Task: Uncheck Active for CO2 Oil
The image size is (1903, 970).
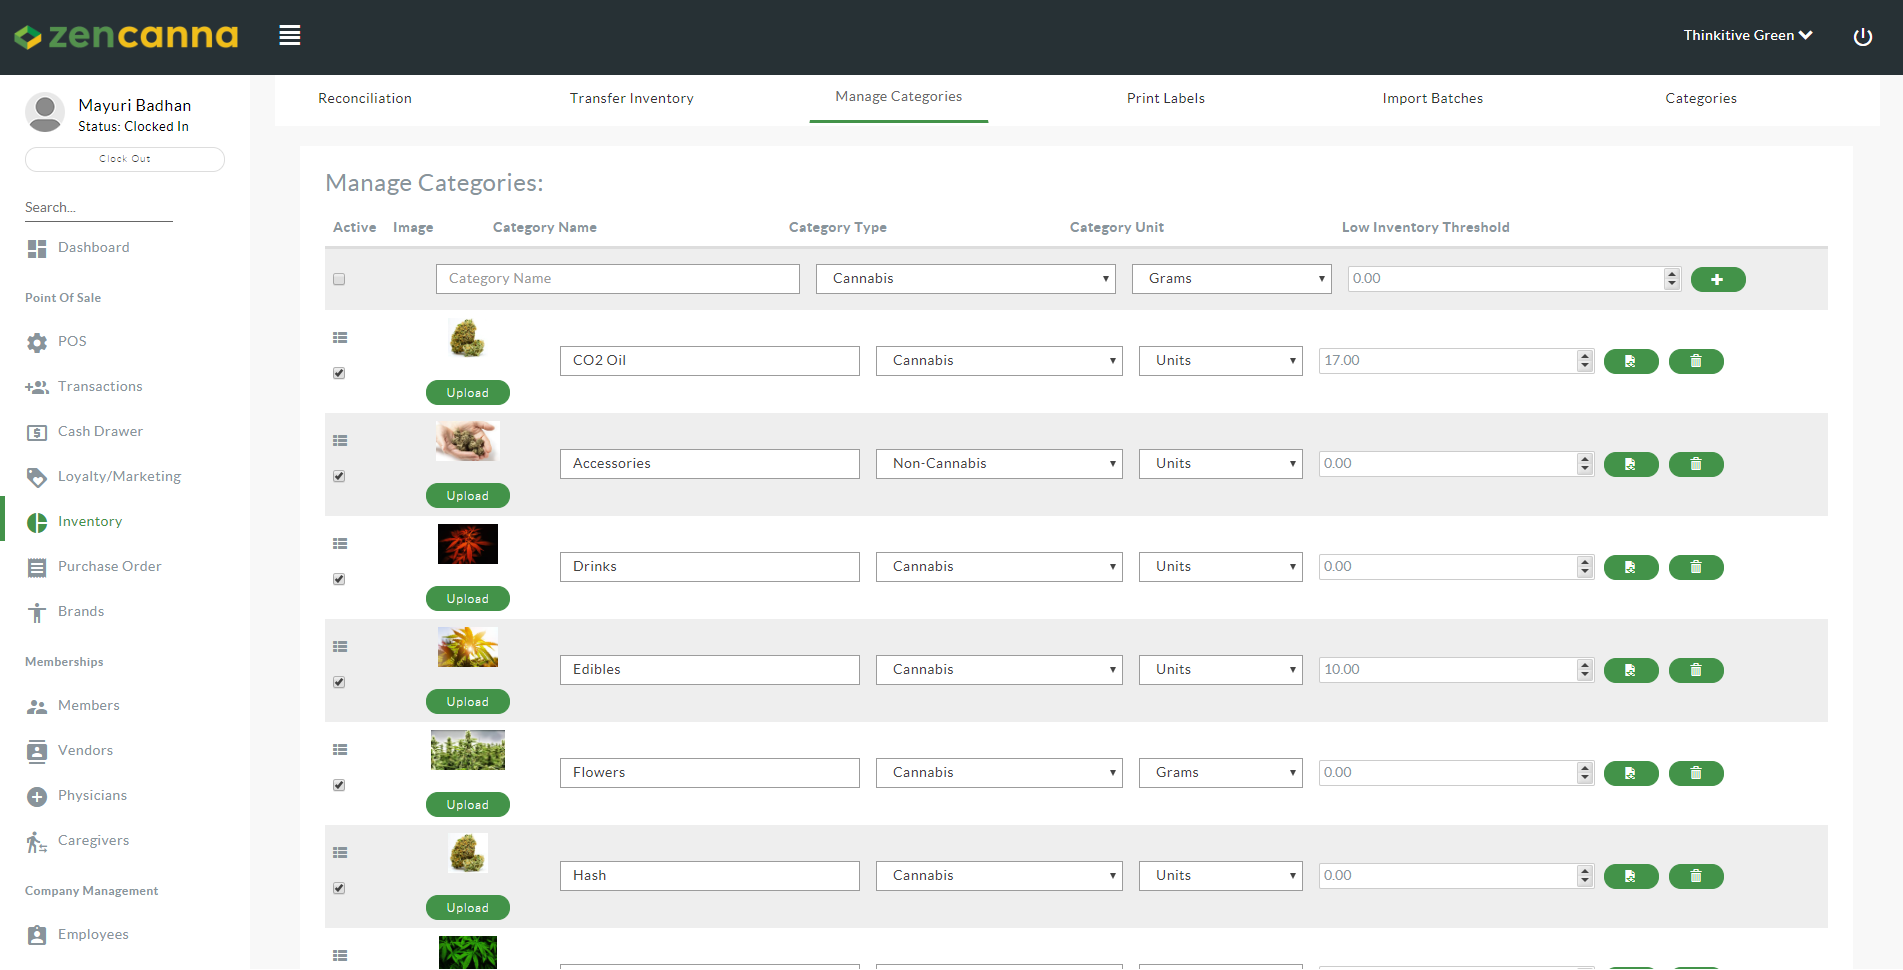Action: (x=339, y=373)
